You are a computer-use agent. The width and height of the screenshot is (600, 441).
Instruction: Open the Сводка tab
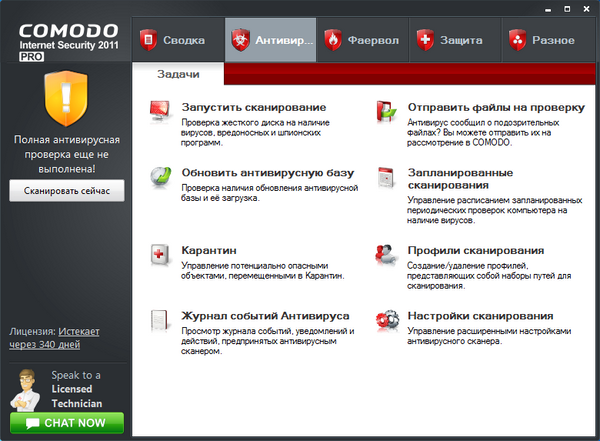tap(178, 40)
